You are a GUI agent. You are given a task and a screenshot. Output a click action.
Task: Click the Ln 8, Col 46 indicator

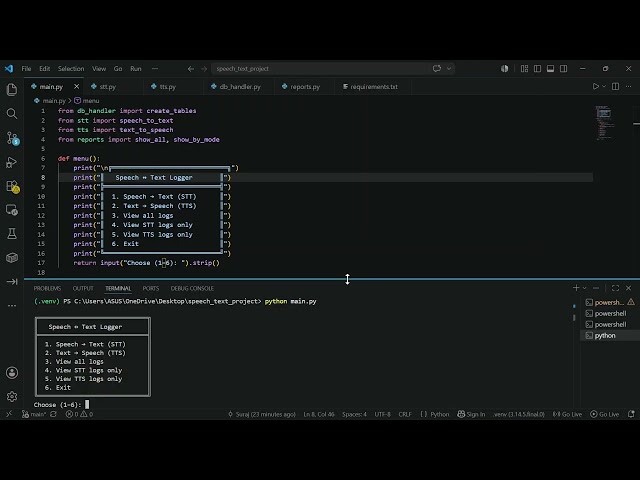[x=319, y=414]
